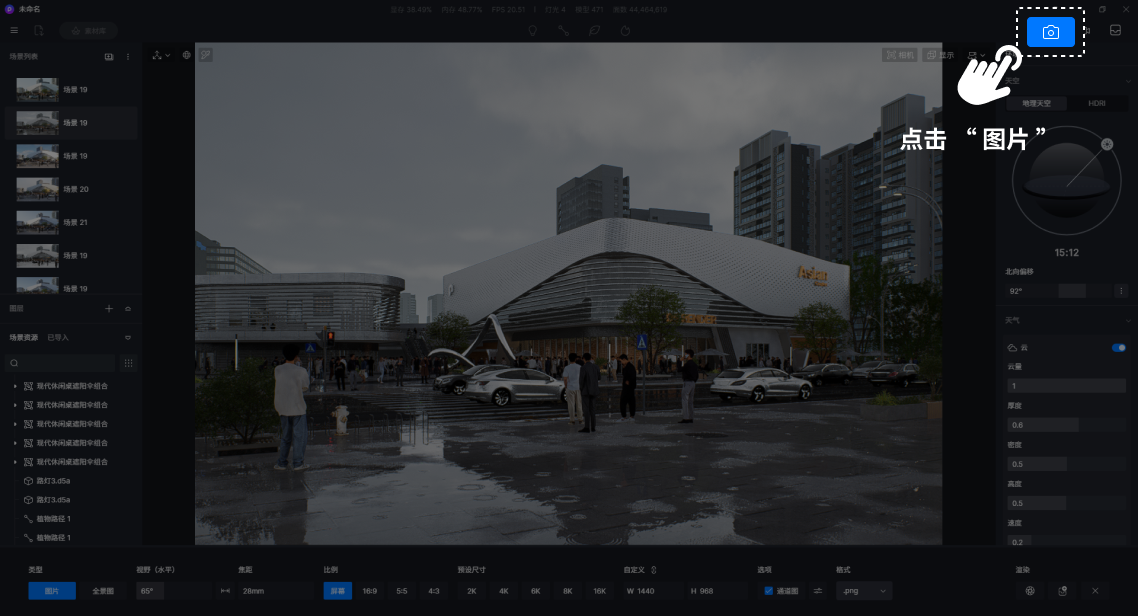1138x616 pixels.
Task: Open the axis gizmo dropdown above viewport
Action: tap(161, 55)
